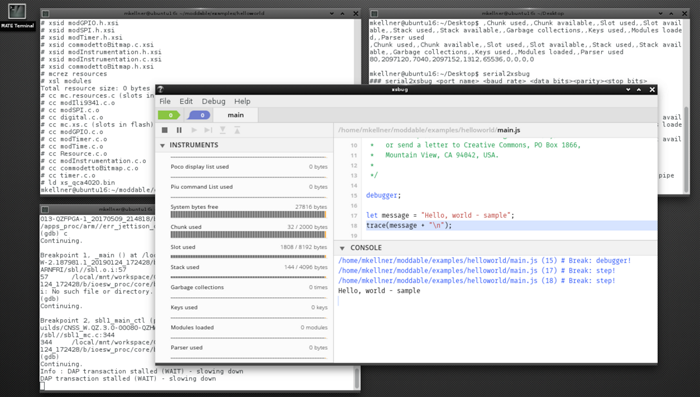Click the Chunk used graph bar
The image size is (700, 397).
248,235
